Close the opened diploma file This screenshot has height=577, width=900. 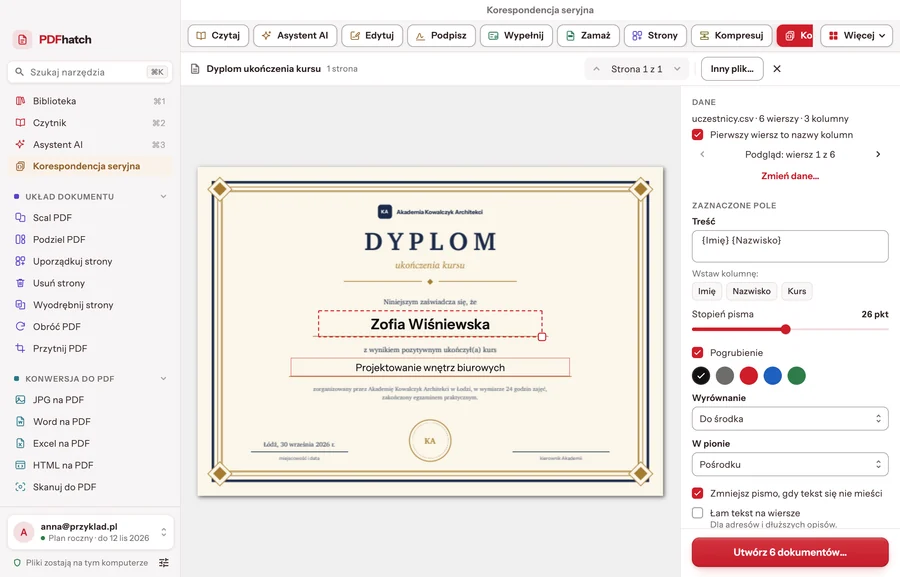(x=777, y=69)
